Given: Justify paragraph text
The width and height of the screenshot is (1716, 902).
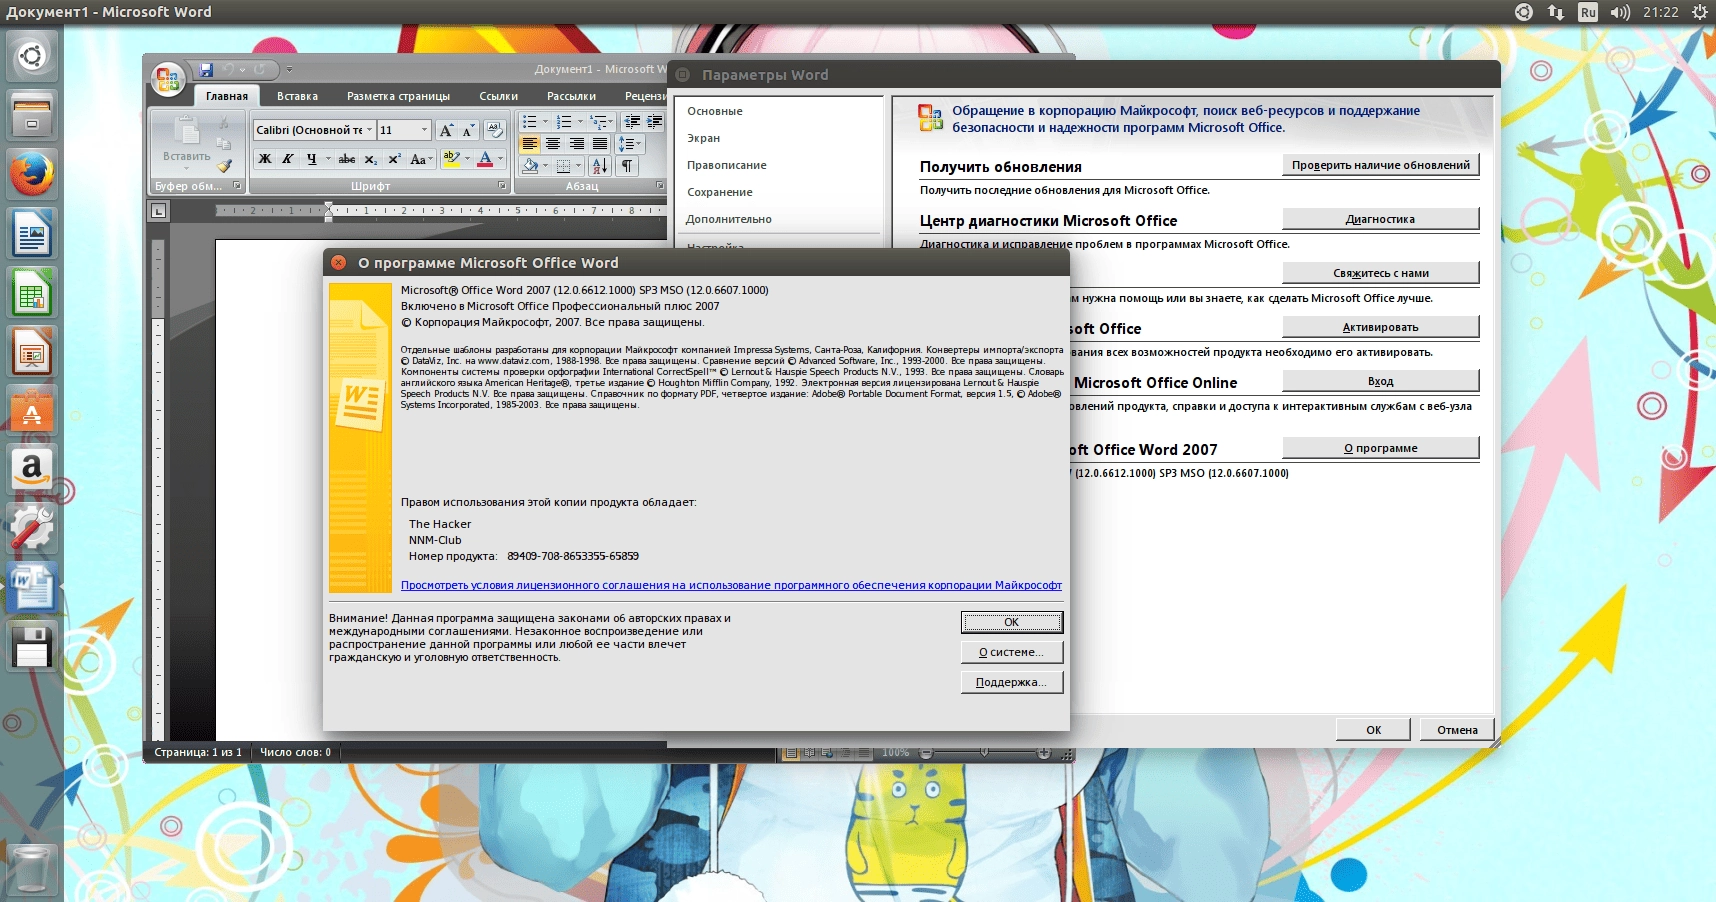Looking at the screenshot, I should 600,144.
